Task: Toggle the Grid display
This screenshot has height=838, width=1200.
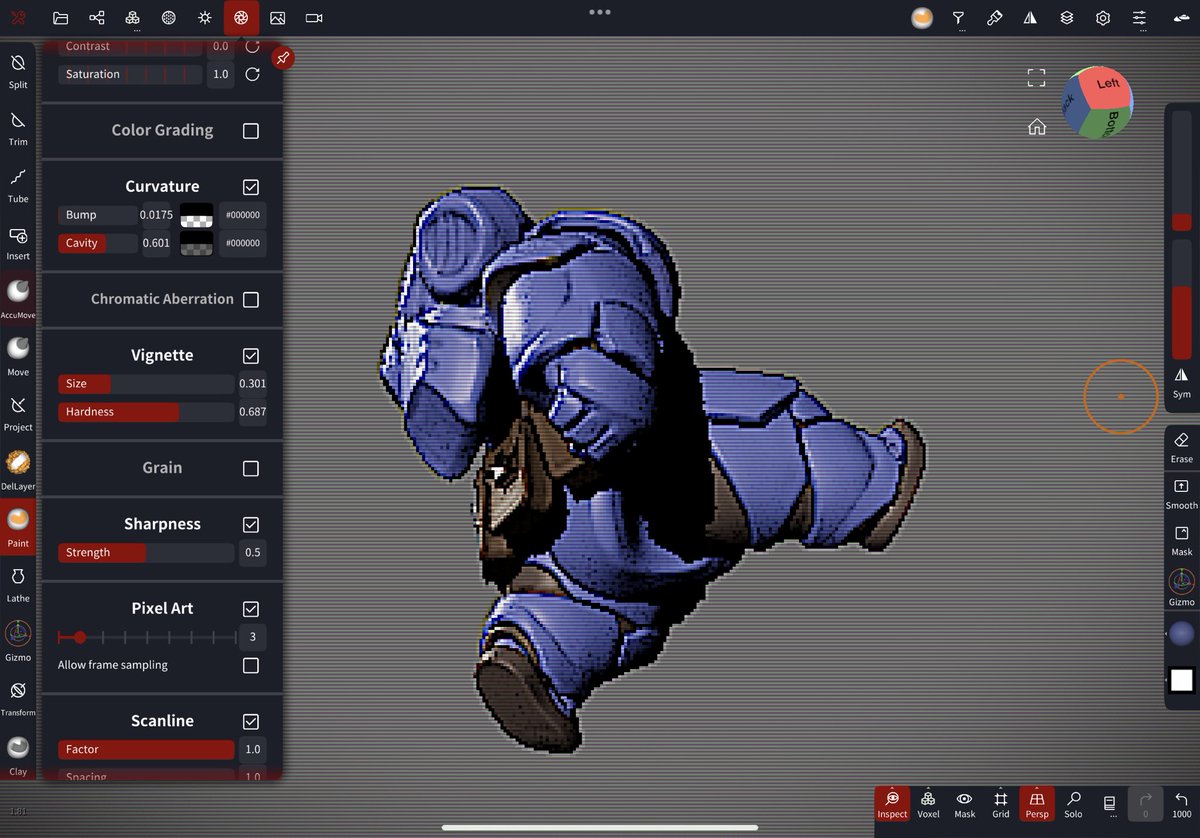Action: click(1001, 804)
